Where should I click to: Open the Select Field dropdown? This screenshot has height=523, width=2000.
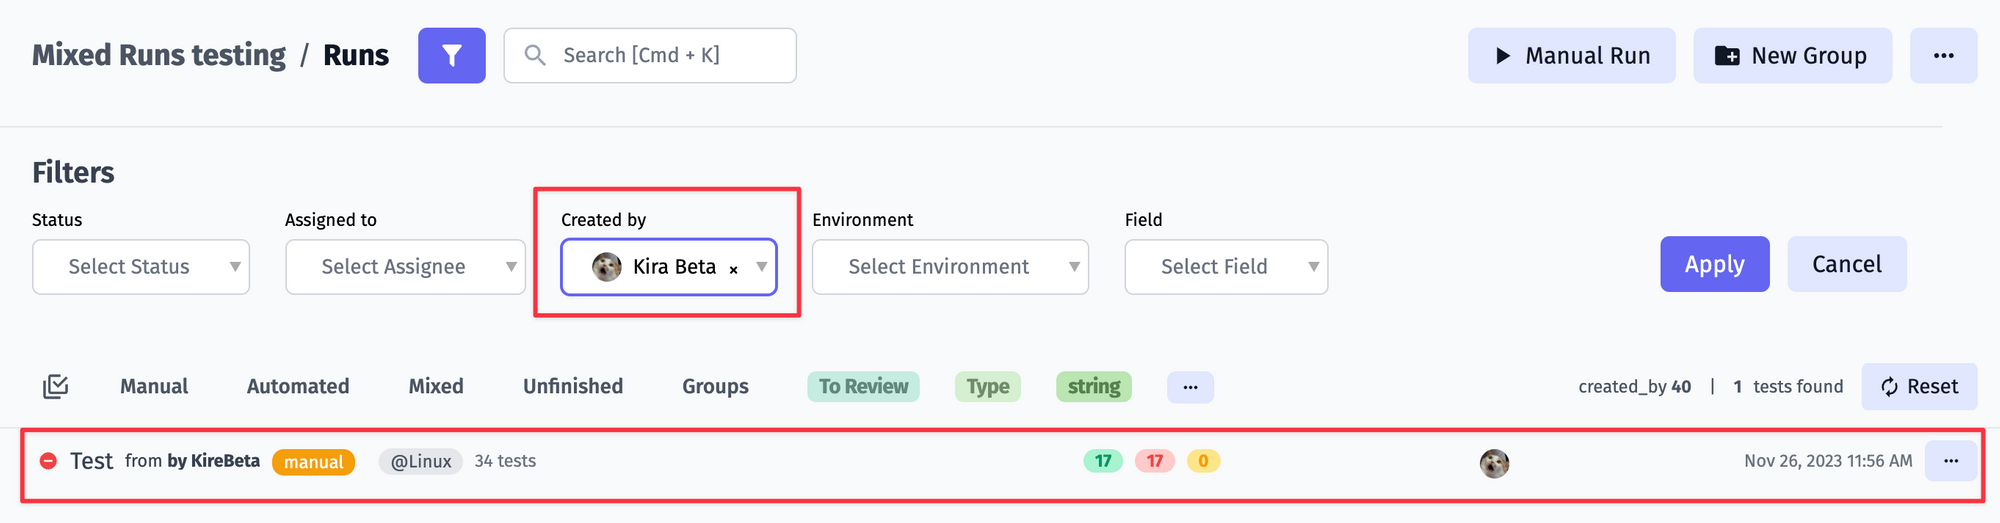[x=1226, y=267]
